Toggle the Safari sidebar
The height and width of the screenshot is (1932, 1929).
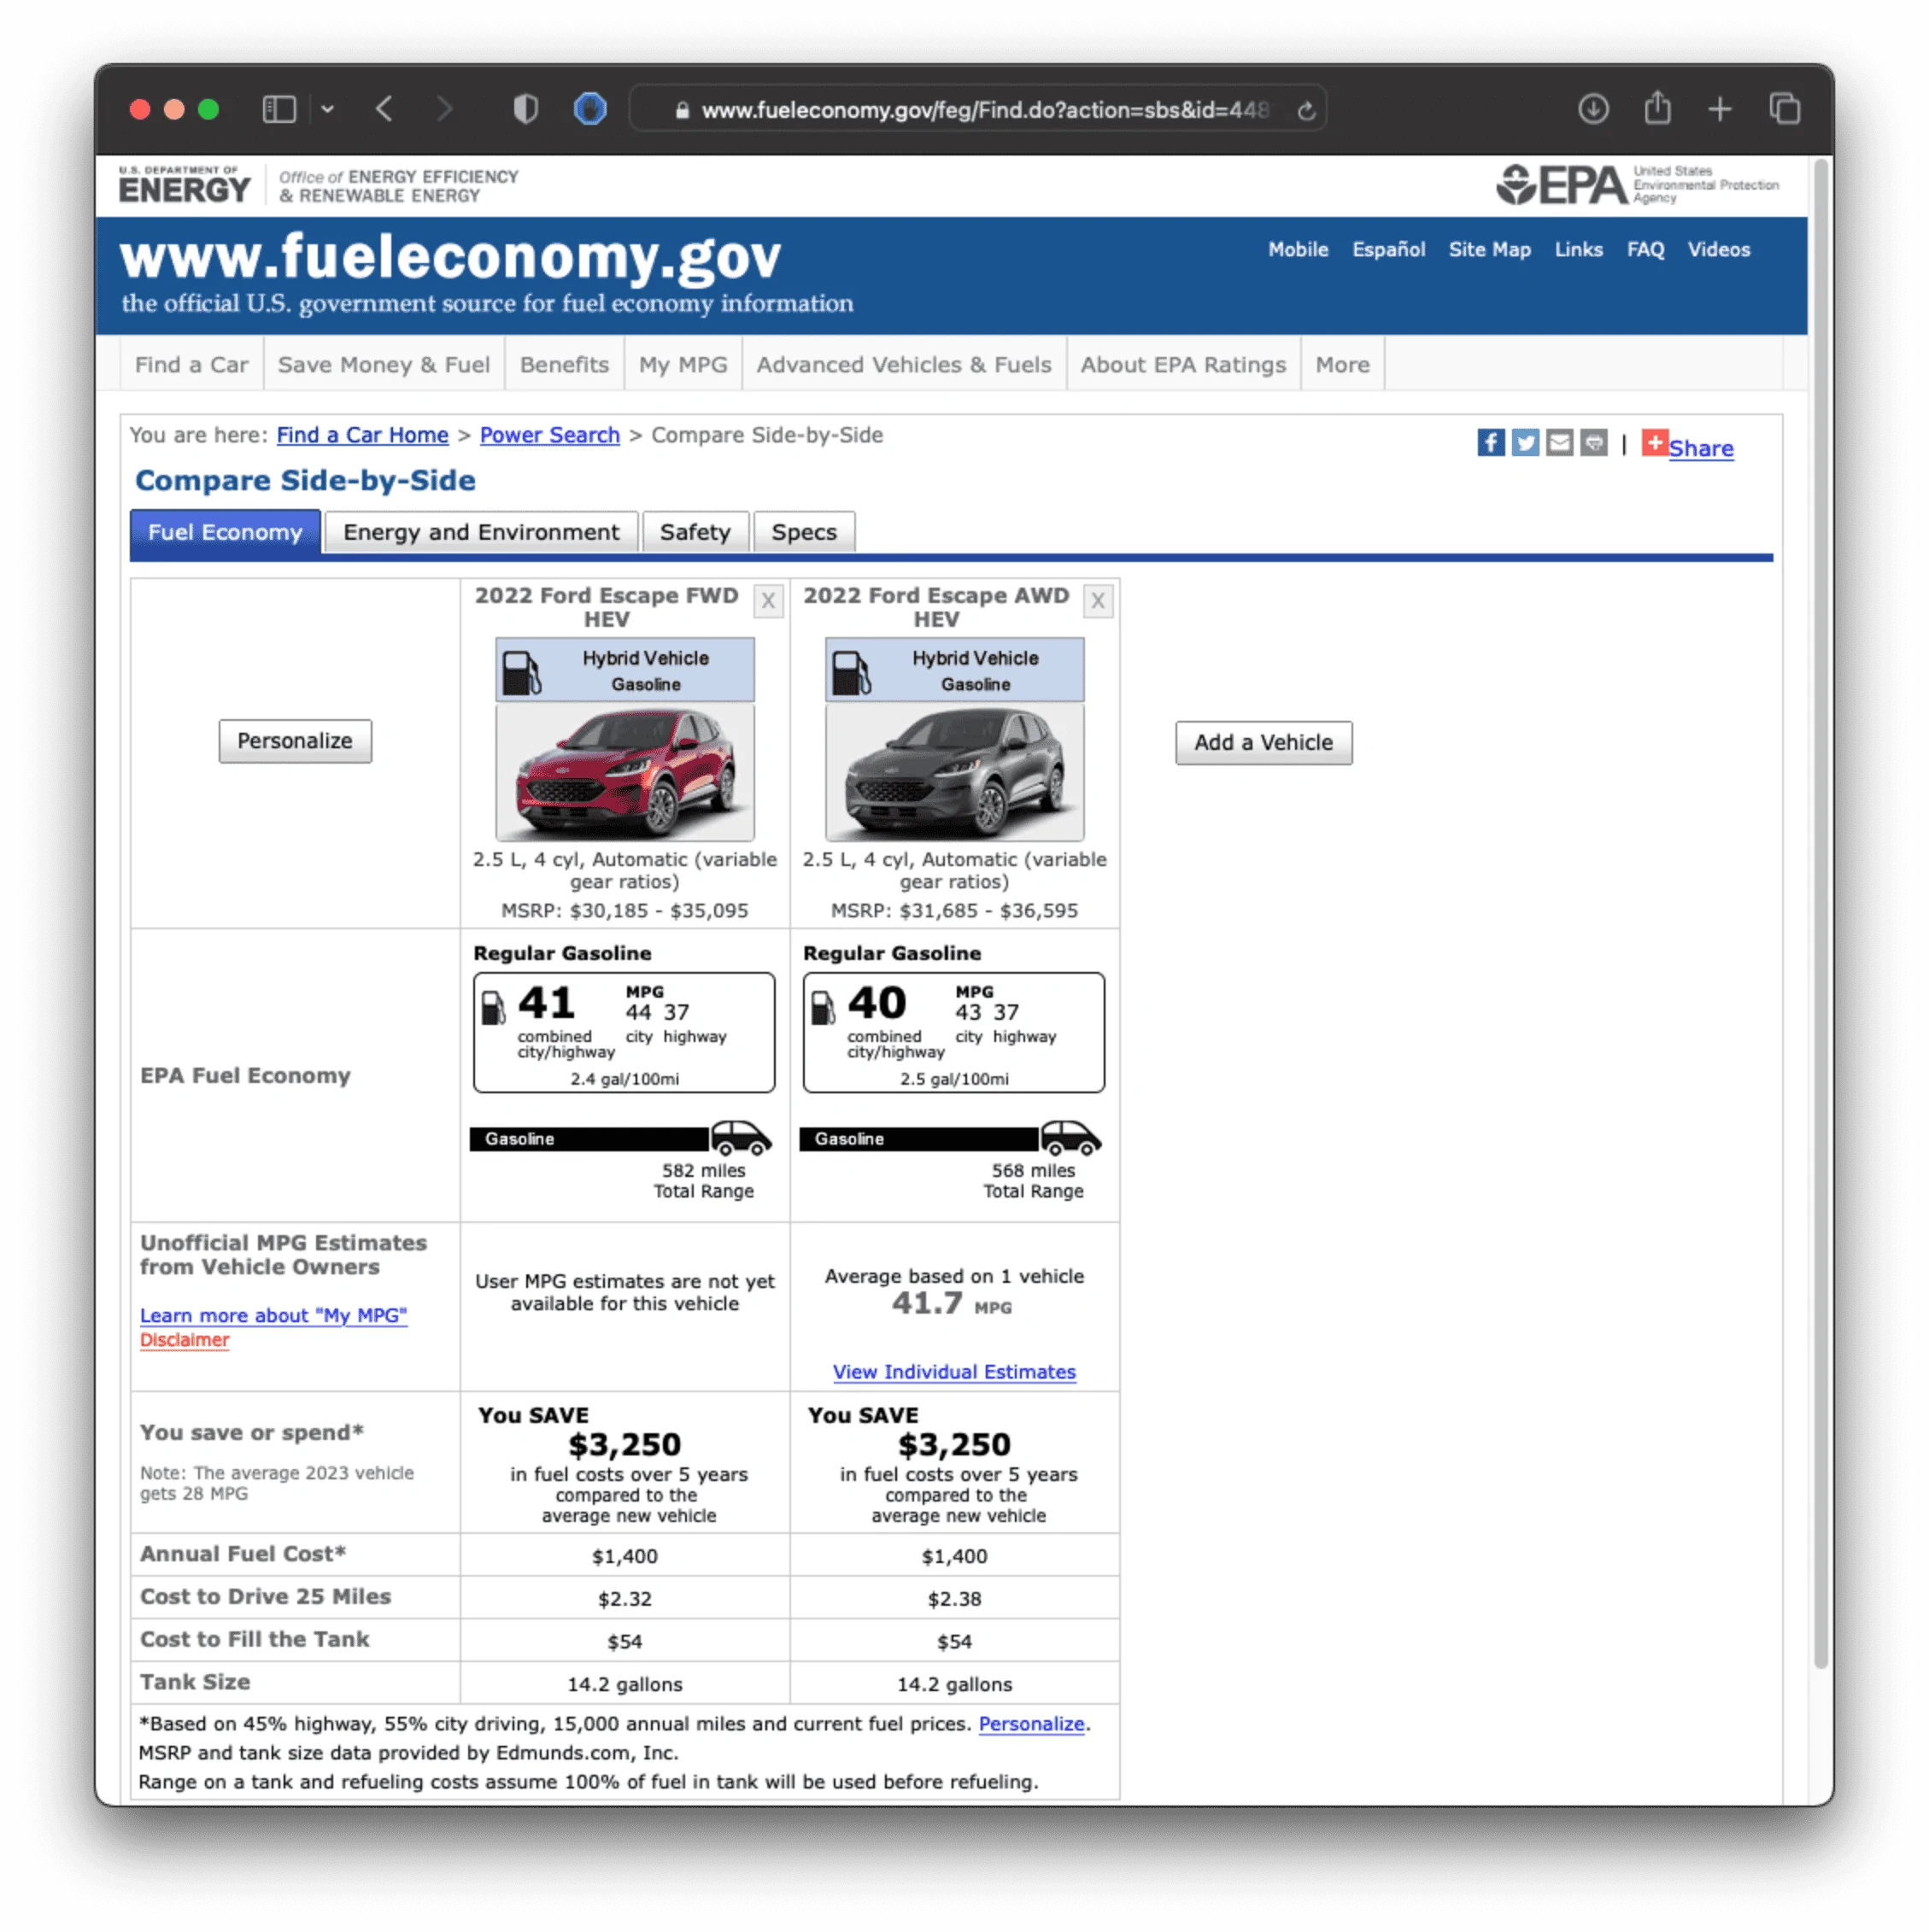(x=279, y=109)
